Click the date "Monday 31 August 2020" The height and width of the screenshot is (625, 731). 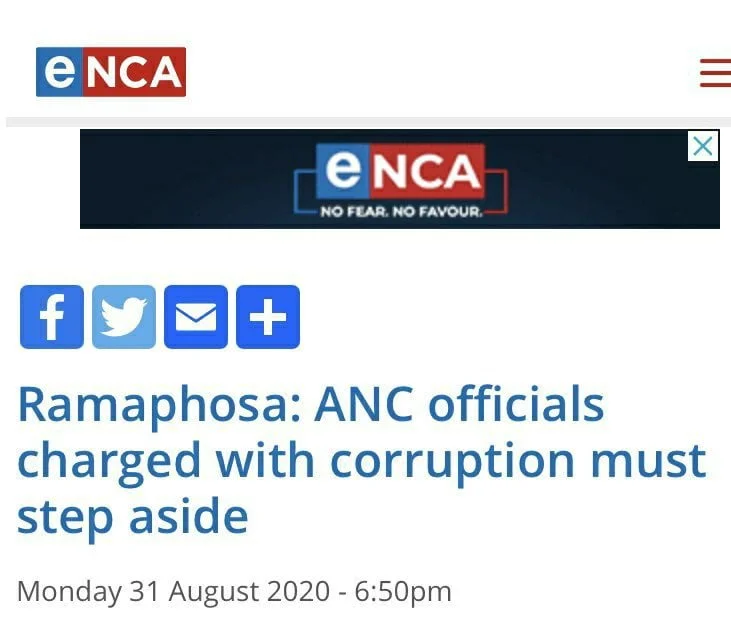pos(173,591)
